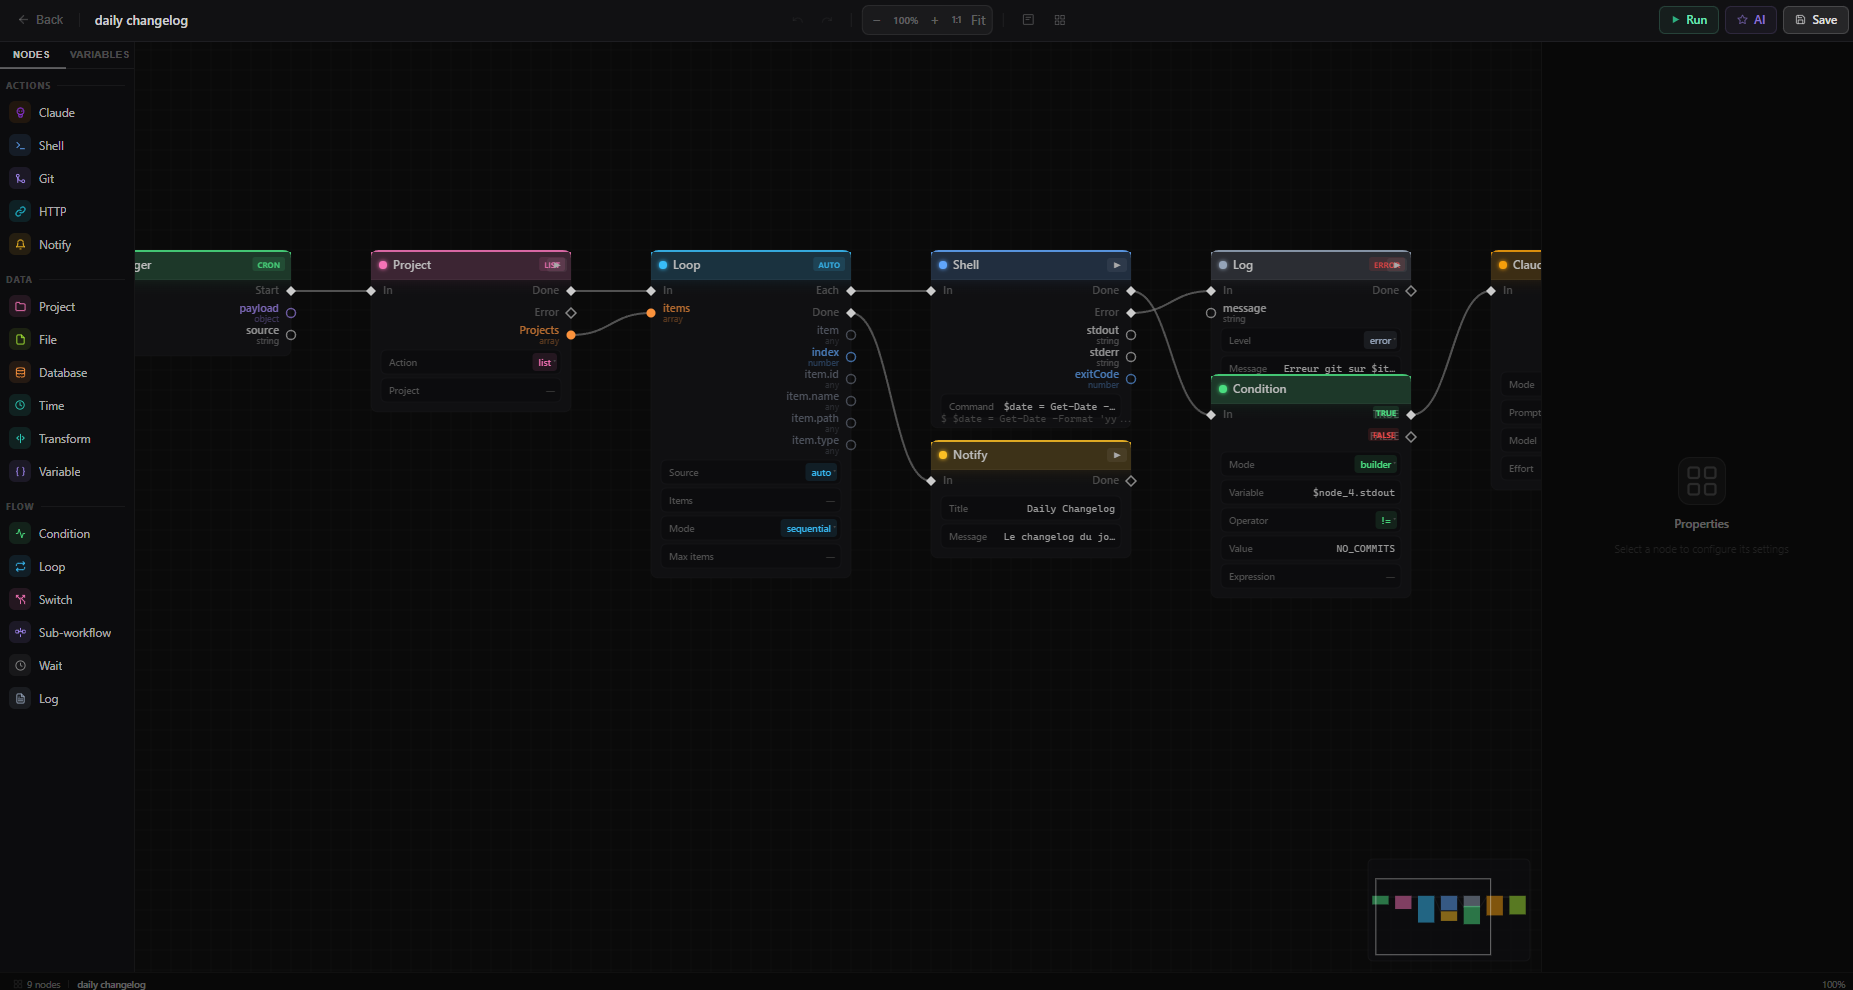Select the Database data node

(x=63, y=372)
